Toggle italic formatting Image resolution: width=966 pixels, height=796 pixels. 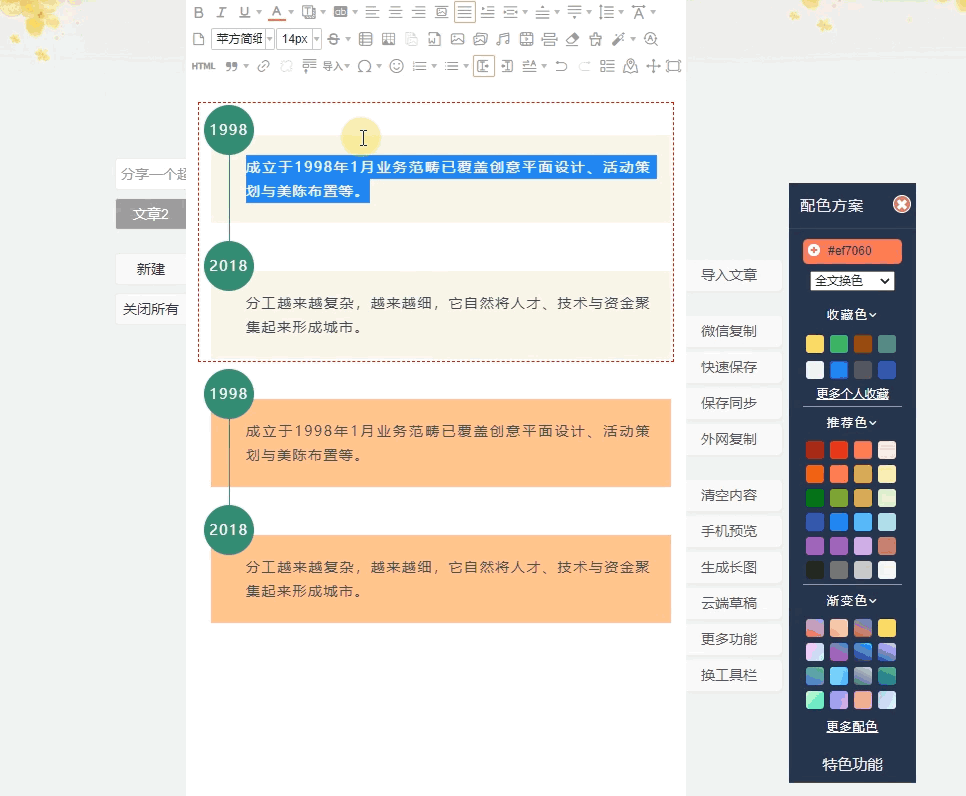pyautogui.click(x=221, y=12)
